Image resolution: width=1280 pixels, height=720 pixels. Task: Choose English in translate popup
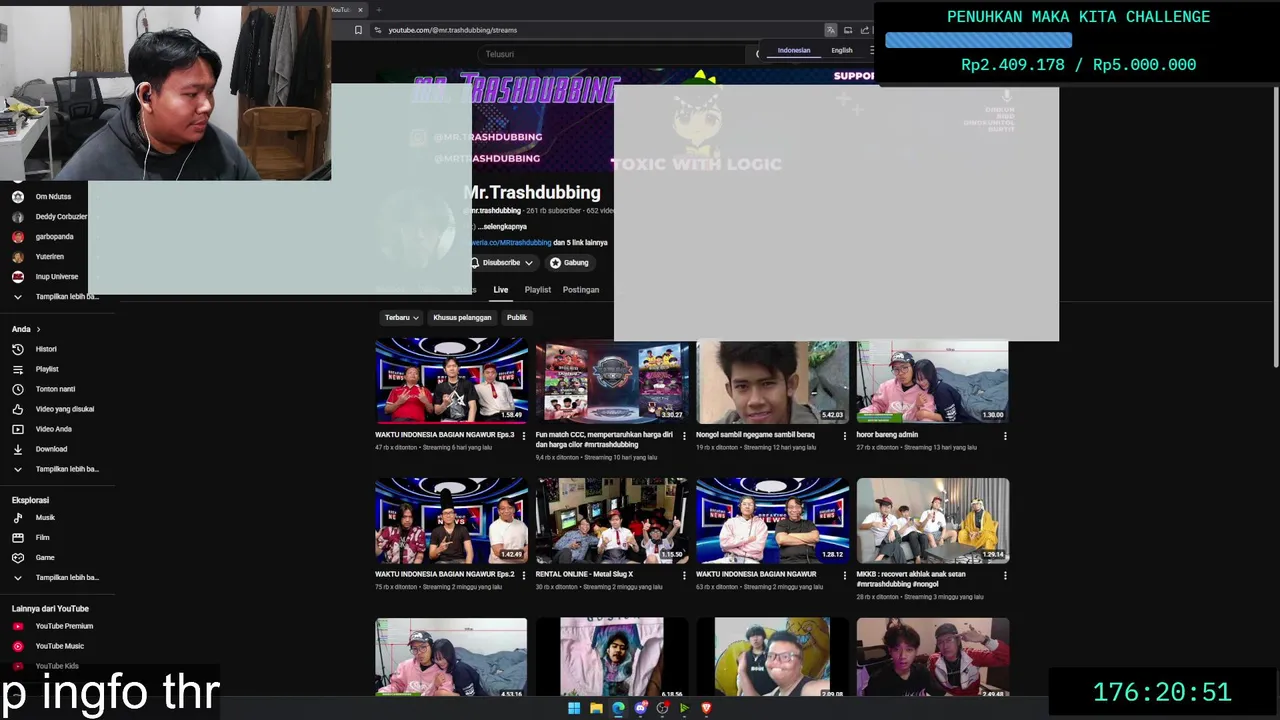point(842,51)
